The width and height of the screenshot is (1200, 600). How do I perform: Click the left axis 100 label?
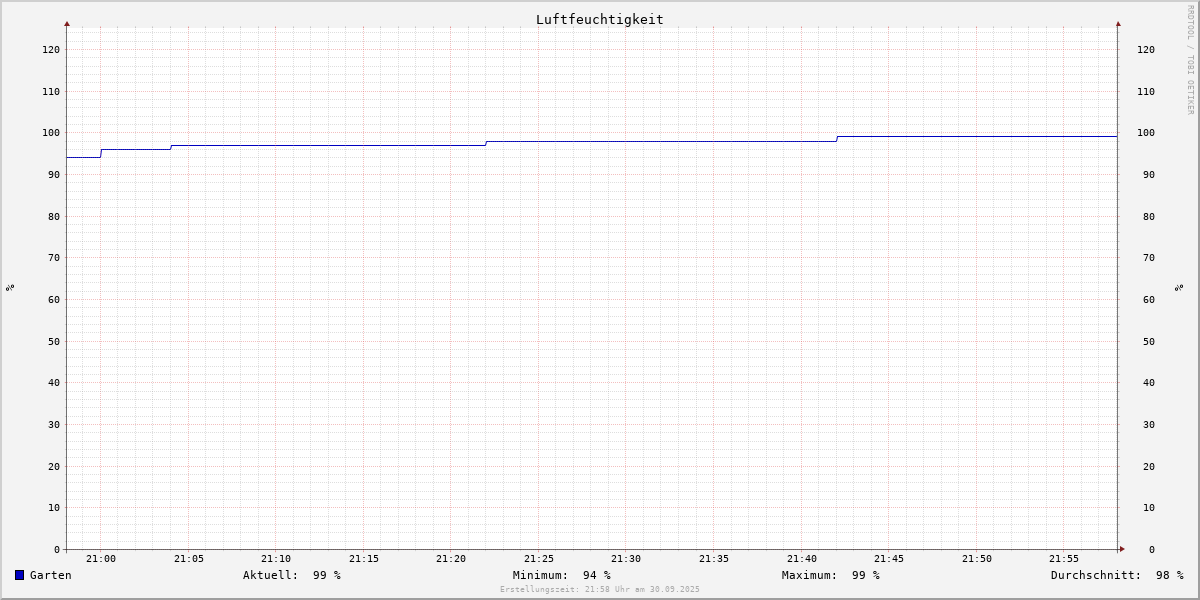51,133
